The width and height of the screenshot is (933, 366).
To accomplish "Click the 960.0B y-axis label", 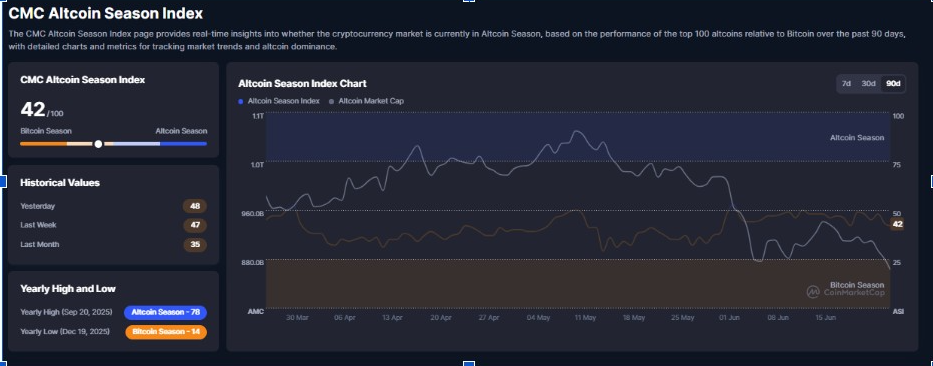I will click(254, 213).
